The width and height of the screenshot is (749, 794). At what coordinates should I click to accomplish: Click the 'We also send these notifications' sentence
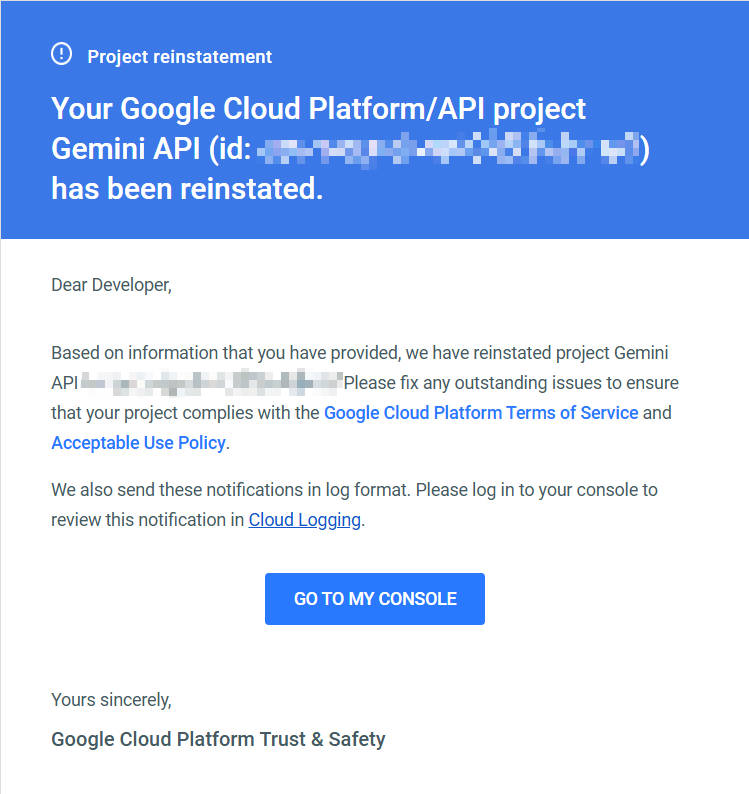coord(230,490)
